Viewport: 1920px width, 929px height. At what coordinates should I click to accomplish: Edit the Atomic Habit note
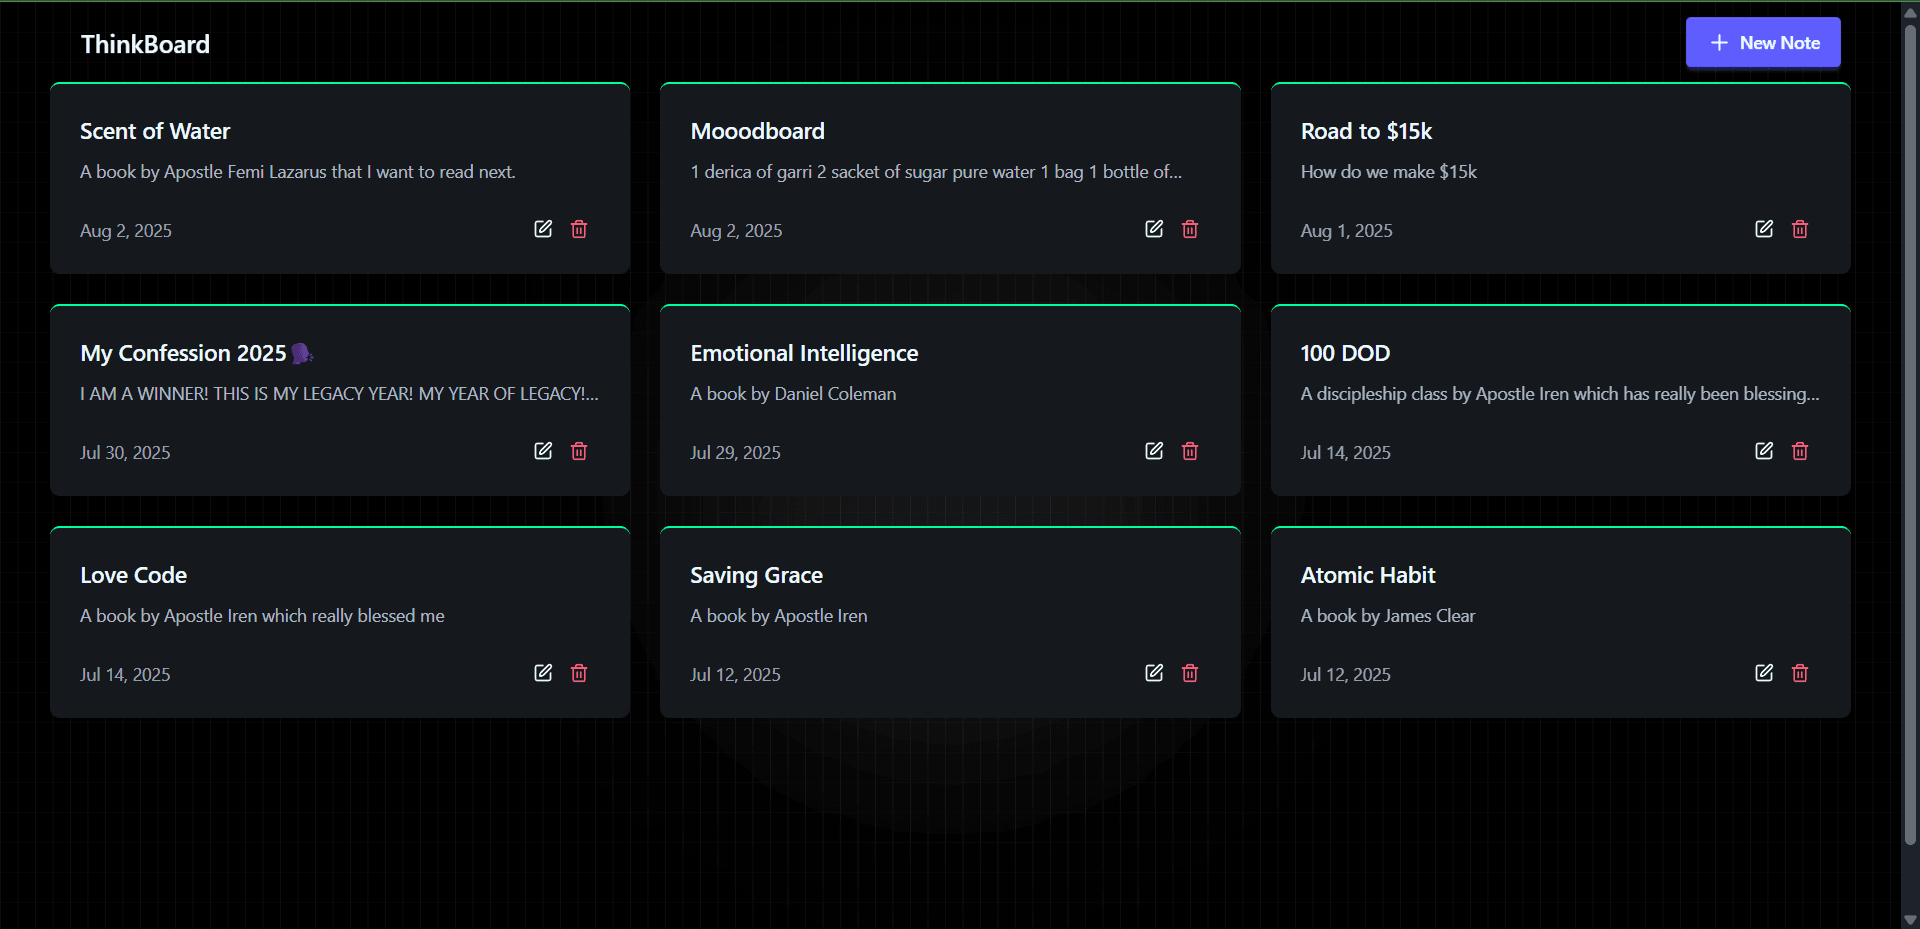[1764, 673]
